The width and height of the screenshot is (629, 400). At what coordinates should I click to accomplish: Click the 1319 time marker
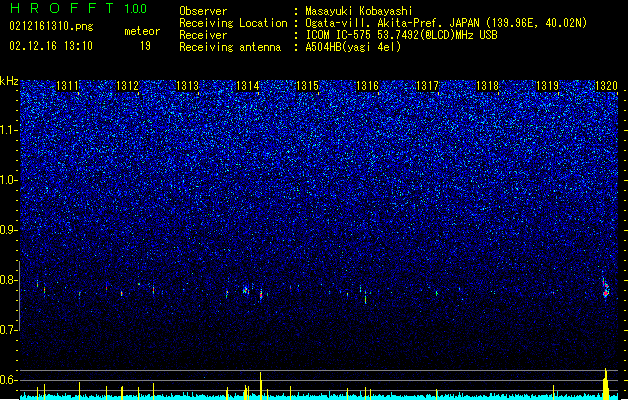click(x=547, y=86)
